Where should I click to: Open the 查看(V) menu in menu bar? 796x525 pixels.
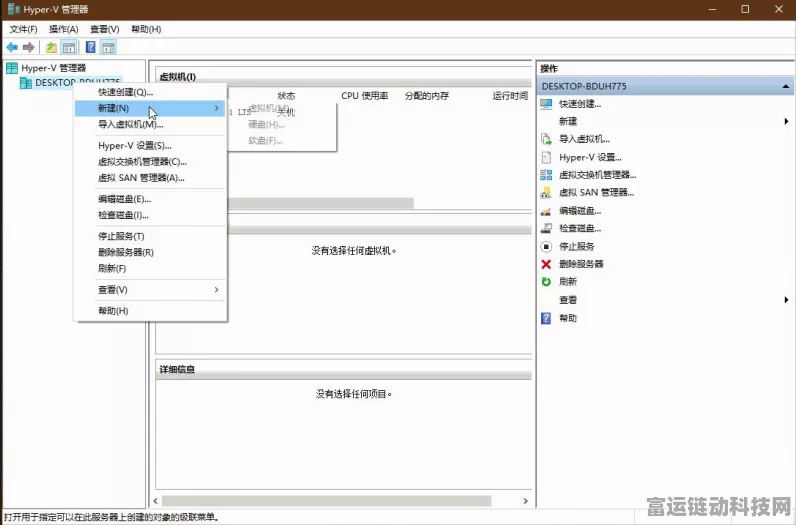click(105, 29)
